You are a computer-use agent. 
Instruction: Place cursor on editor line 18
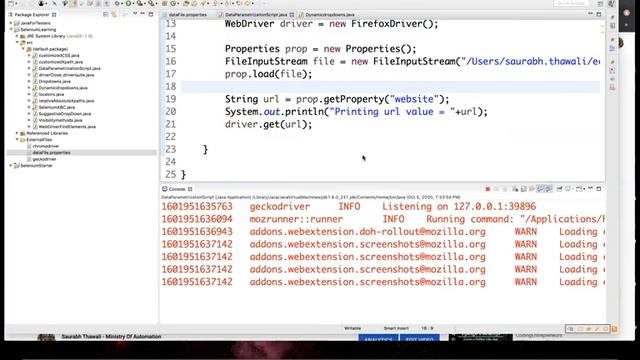coord(390,87)
